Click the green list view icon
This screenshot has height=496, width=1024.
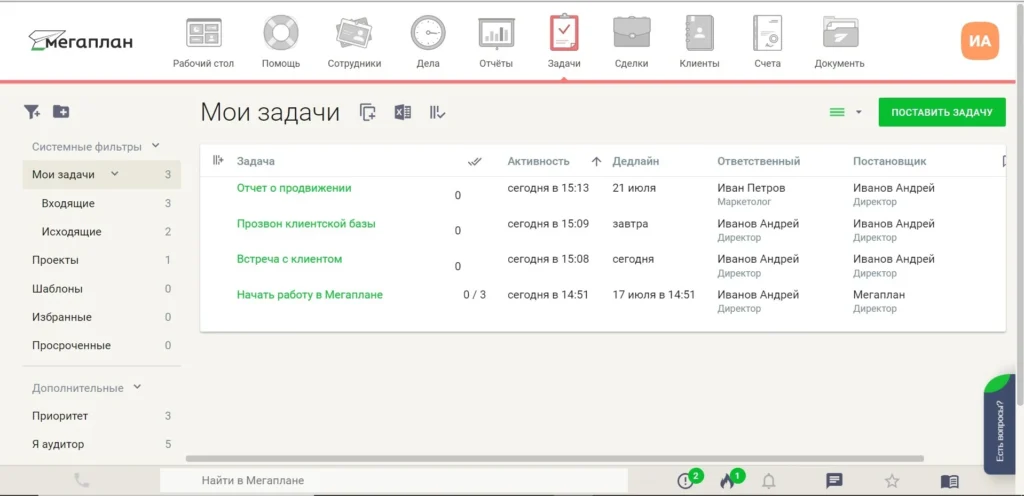pos(837,112)
